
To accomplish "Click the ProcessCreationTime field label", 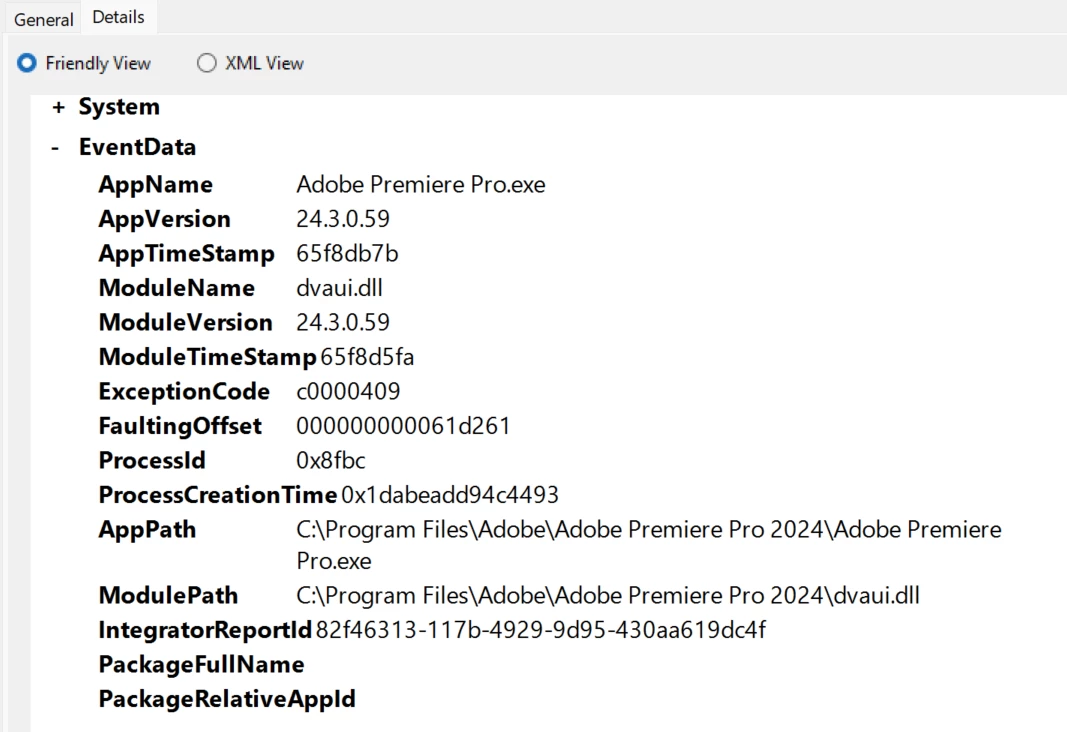I will point(218,495).
